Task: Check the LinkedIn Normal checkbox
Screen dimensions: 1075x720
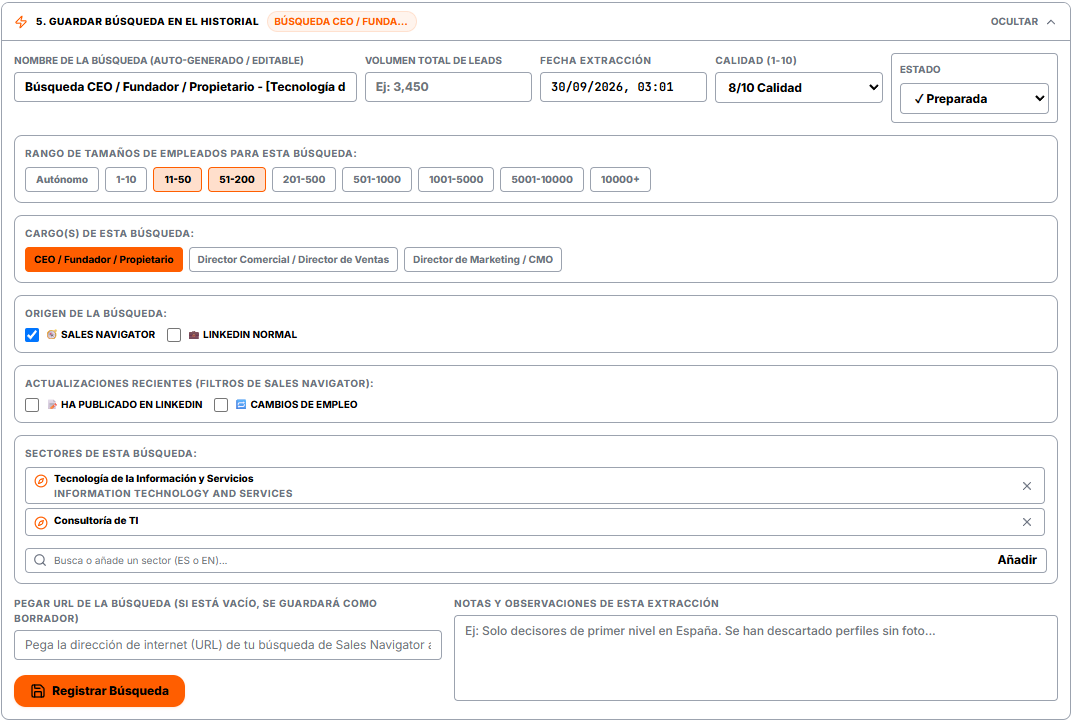Action: [x=174, y=335]
